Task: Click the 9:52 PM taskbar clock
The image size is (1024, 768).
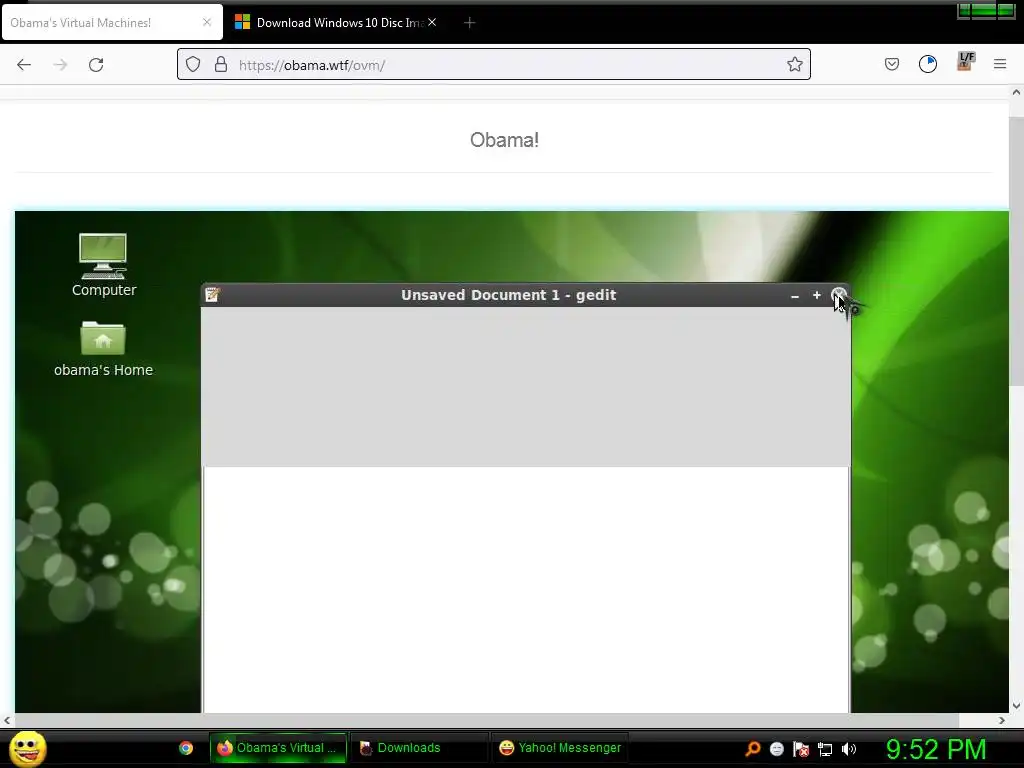Action: pyautogui.click(x=936, y=748)
